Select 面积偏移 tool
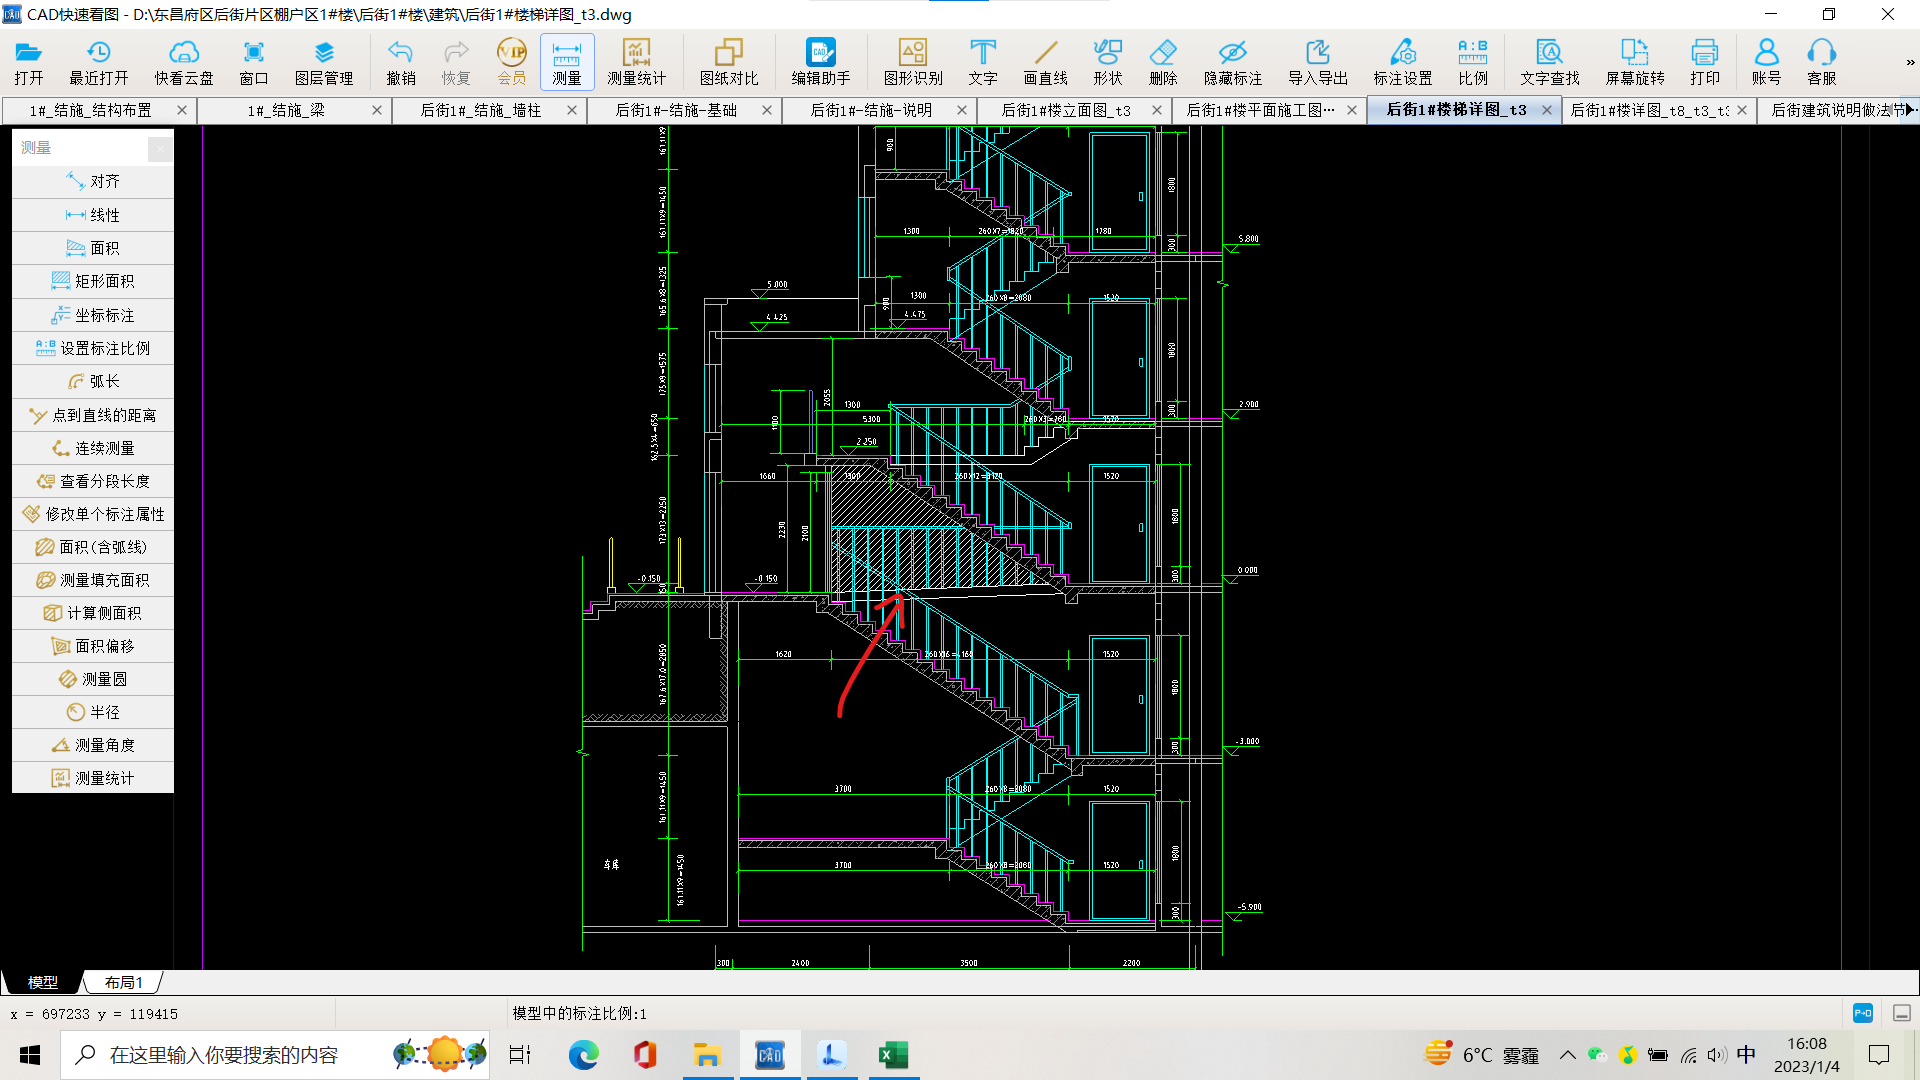Viewport: 1920px width, 1080px height. (x=93, y=646)
